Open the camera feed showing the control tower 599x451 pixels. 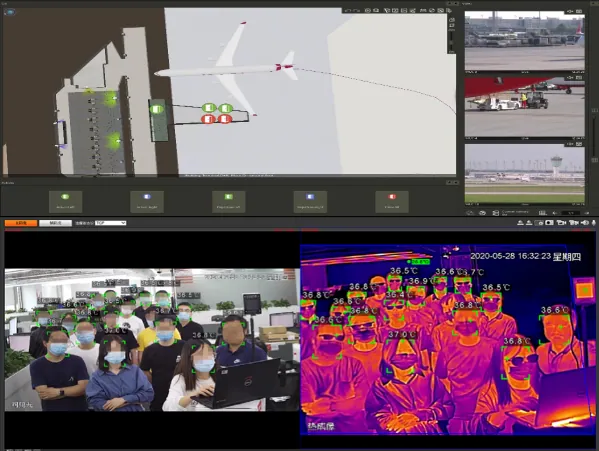525,174
